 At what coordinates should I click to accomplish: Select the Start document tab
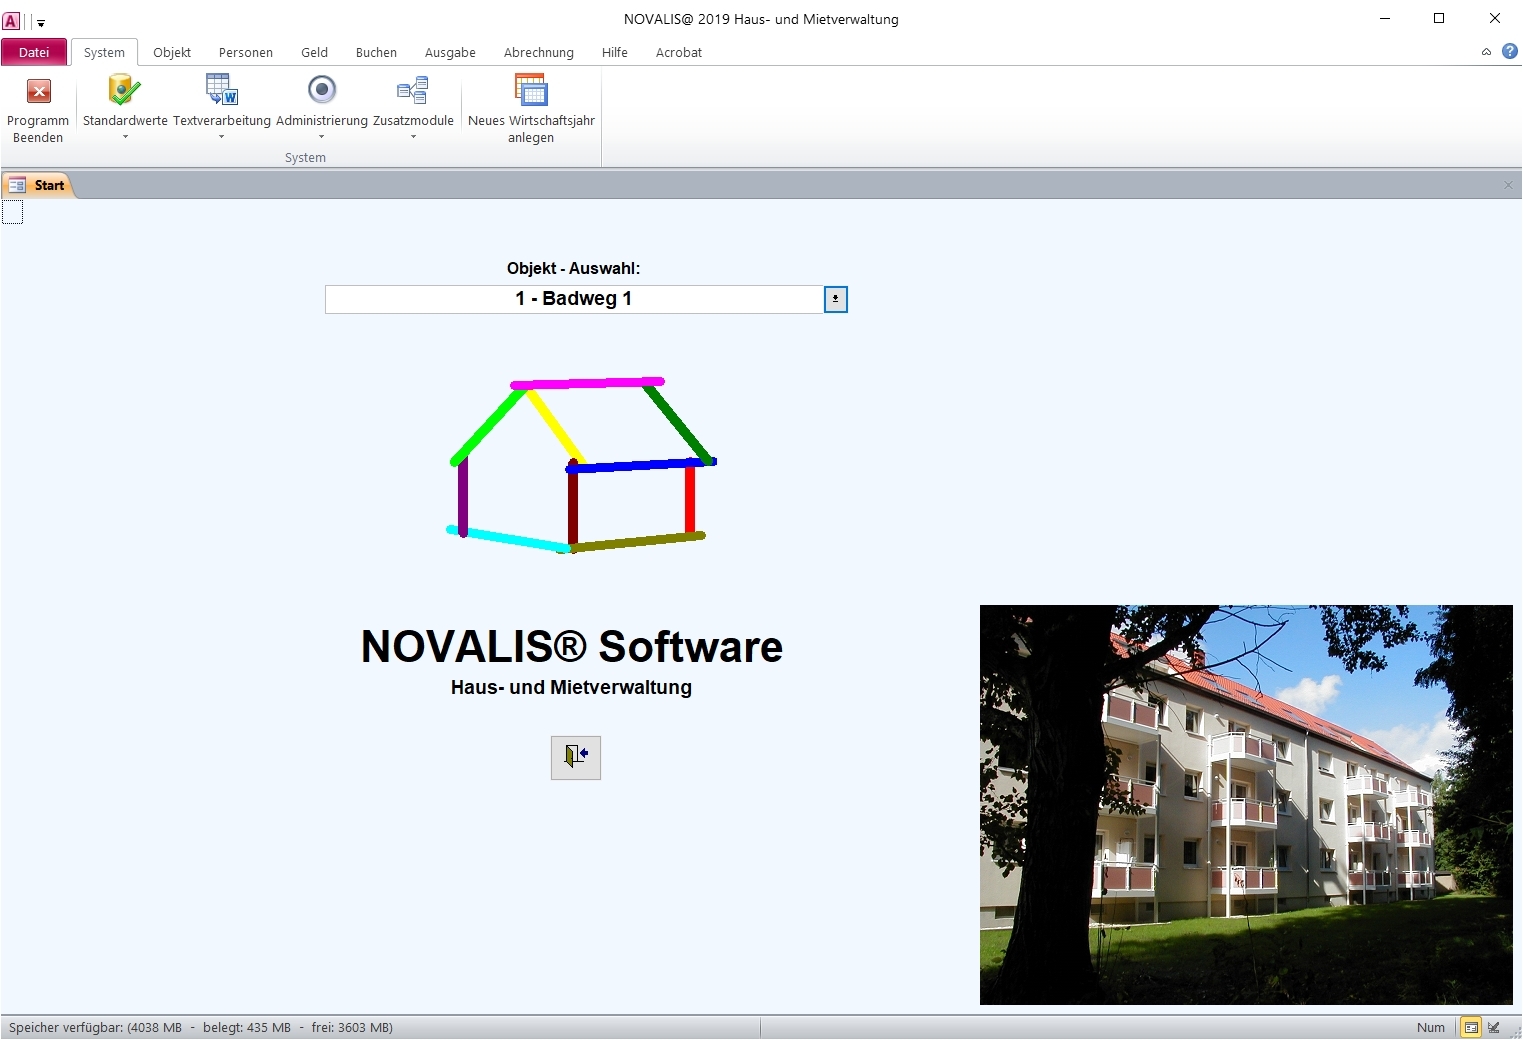point(38,185)
